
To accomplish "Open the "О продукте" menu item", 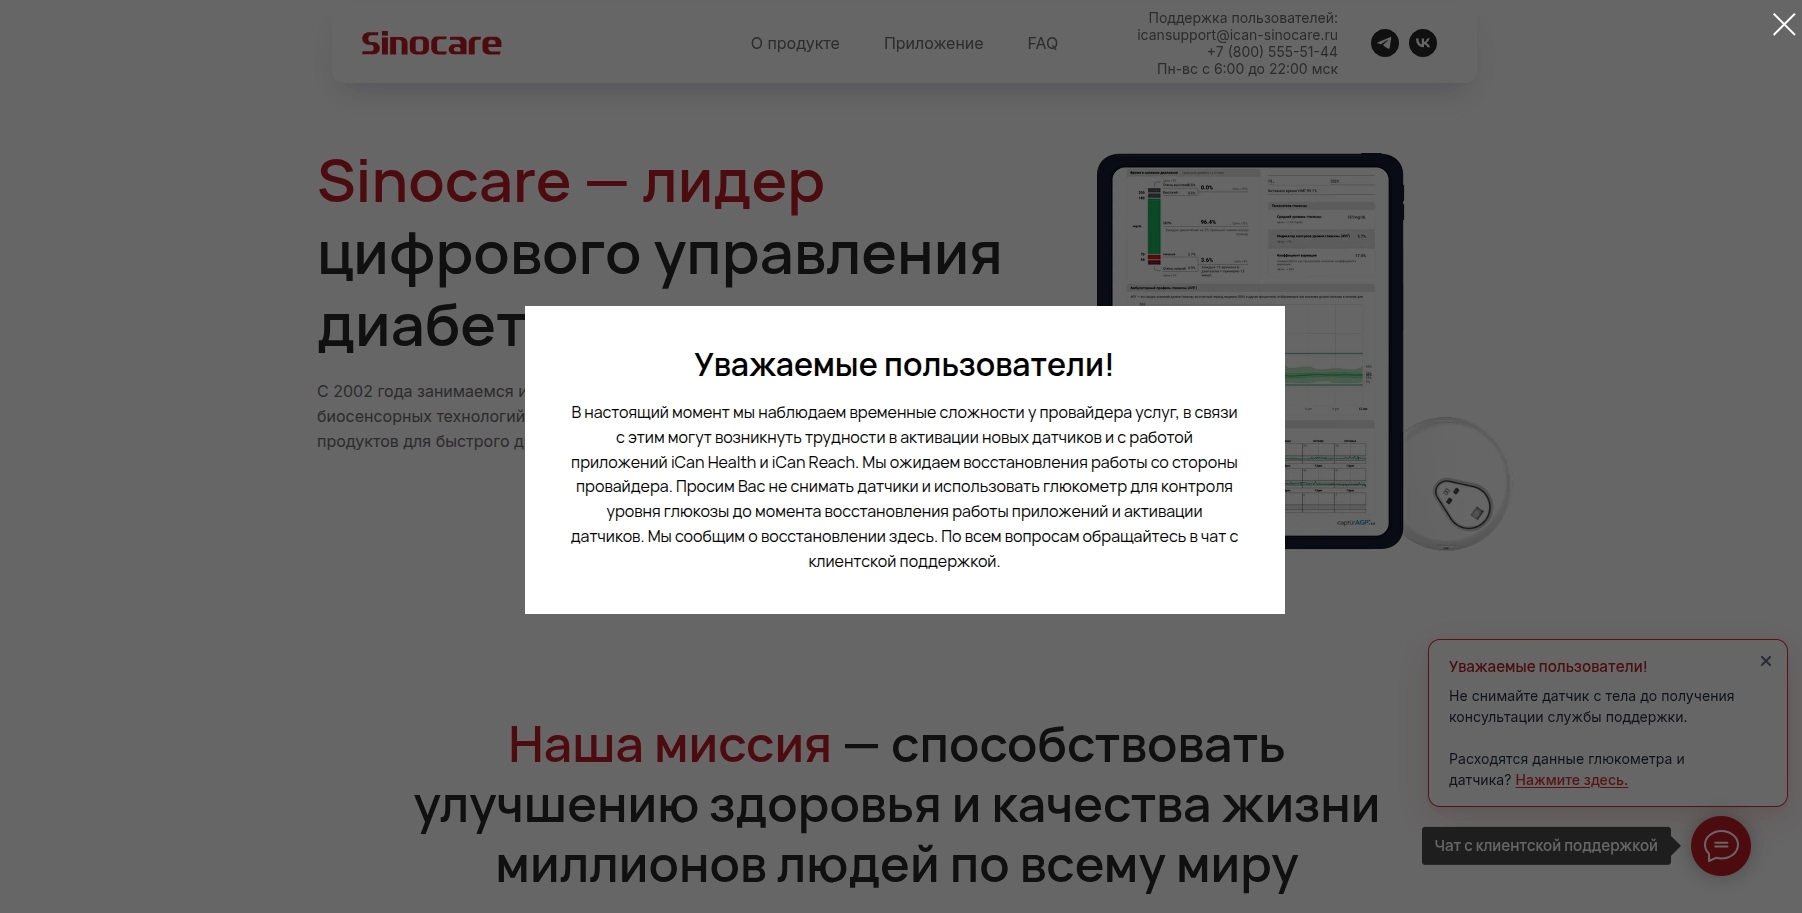I will (x=795, y=43).
